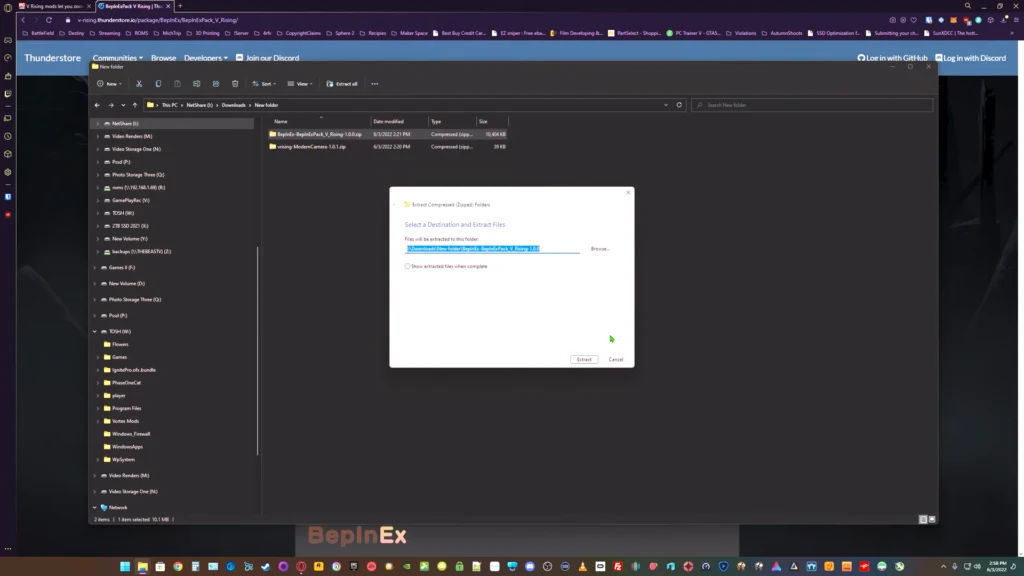Open a new browser tab
Viewport: 1024px width, 576px height.
click(x=180, y=6)
